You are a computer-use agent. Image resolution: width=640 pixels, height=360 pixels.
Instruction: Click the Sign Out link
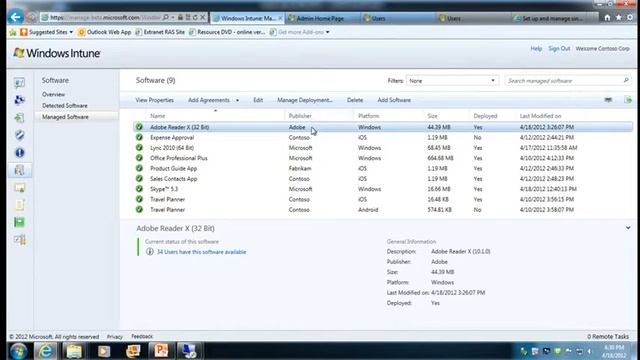coord(559,49)
